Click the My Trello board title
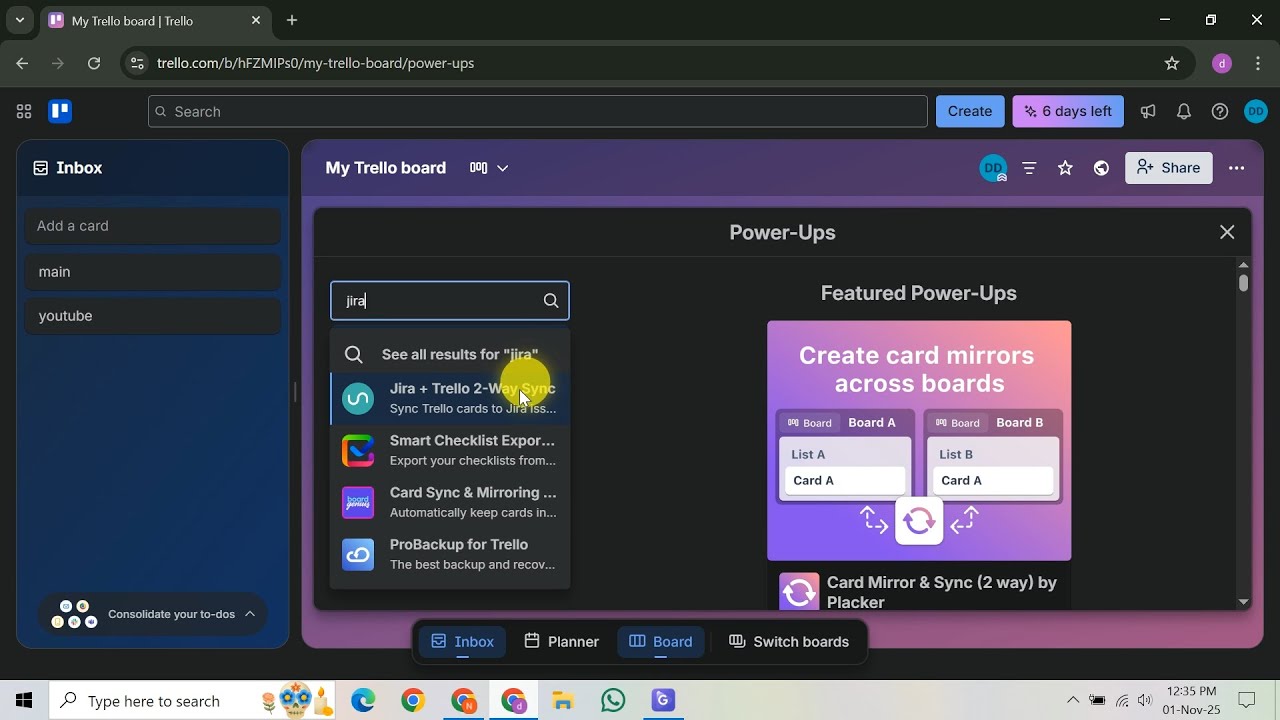Image resolution: width=1280 pixels, height=720 pixels. pos(386,168)
